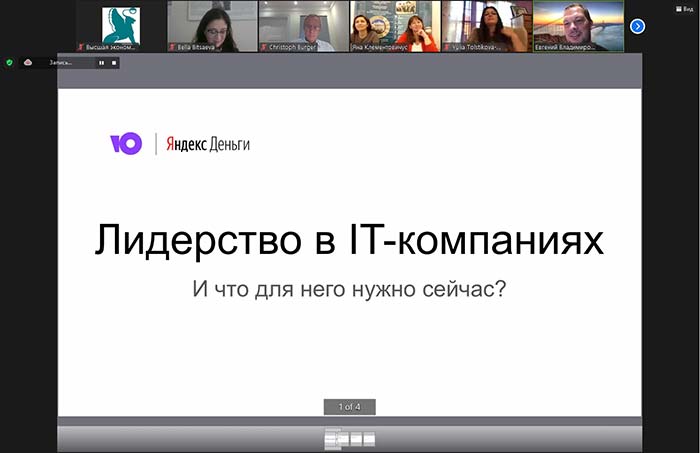Click the green encryption shield icon
Viewport: 700px width, 453px height.
click(9, 63)
